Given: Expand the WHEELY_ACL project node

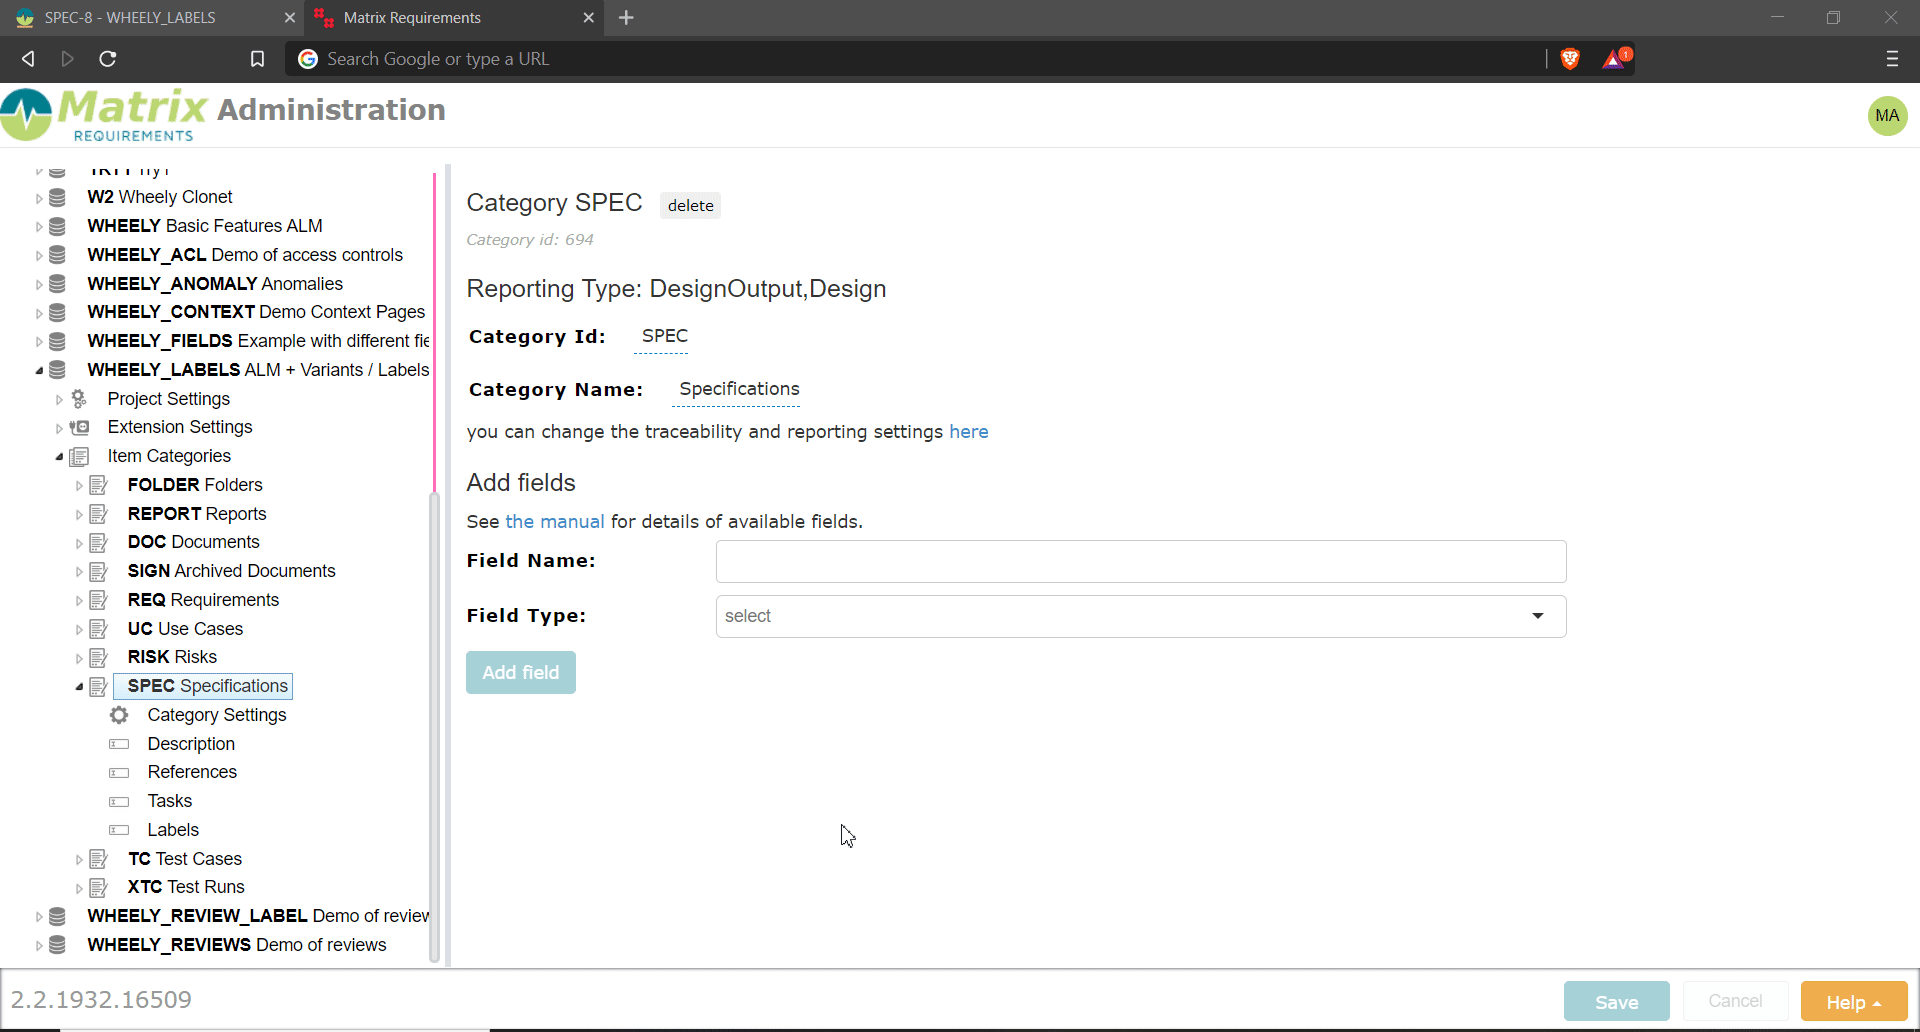Looking at the screenshot, I should [x=39, y=256].
